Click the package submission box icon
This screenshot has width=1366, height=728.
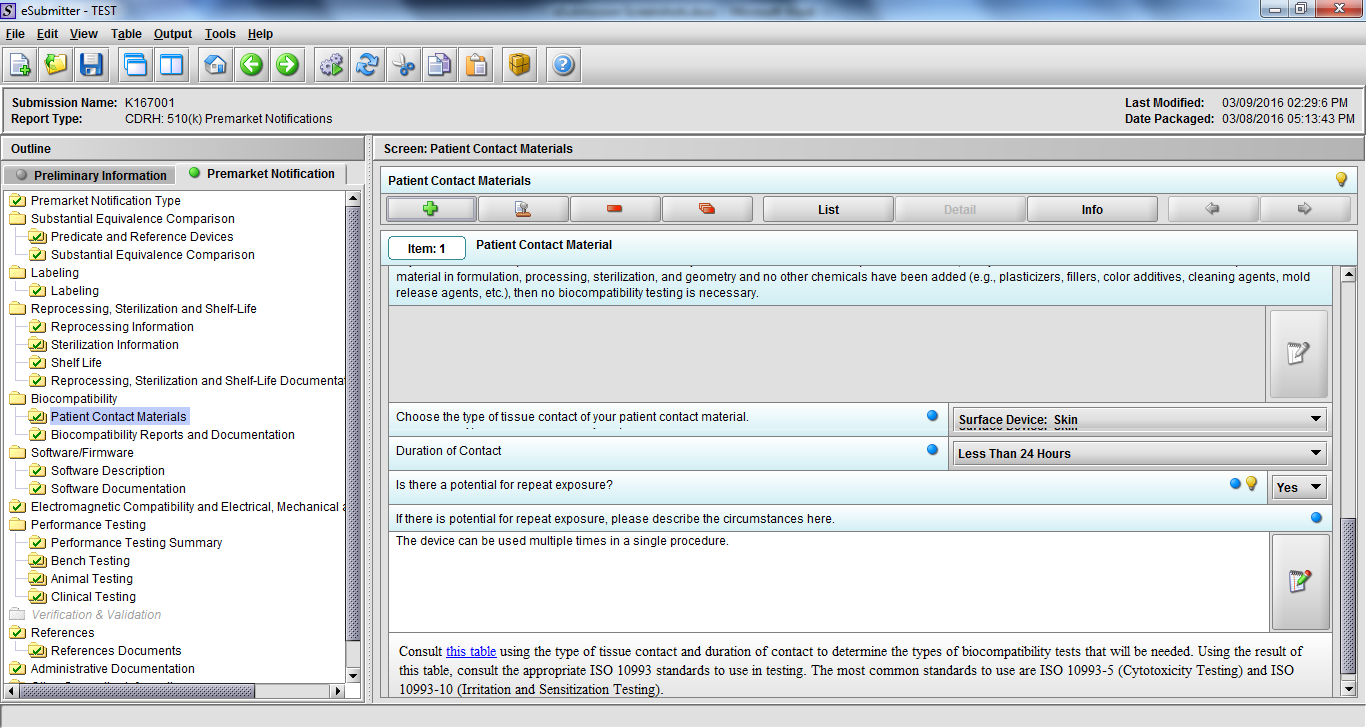[x=519, y=66]
